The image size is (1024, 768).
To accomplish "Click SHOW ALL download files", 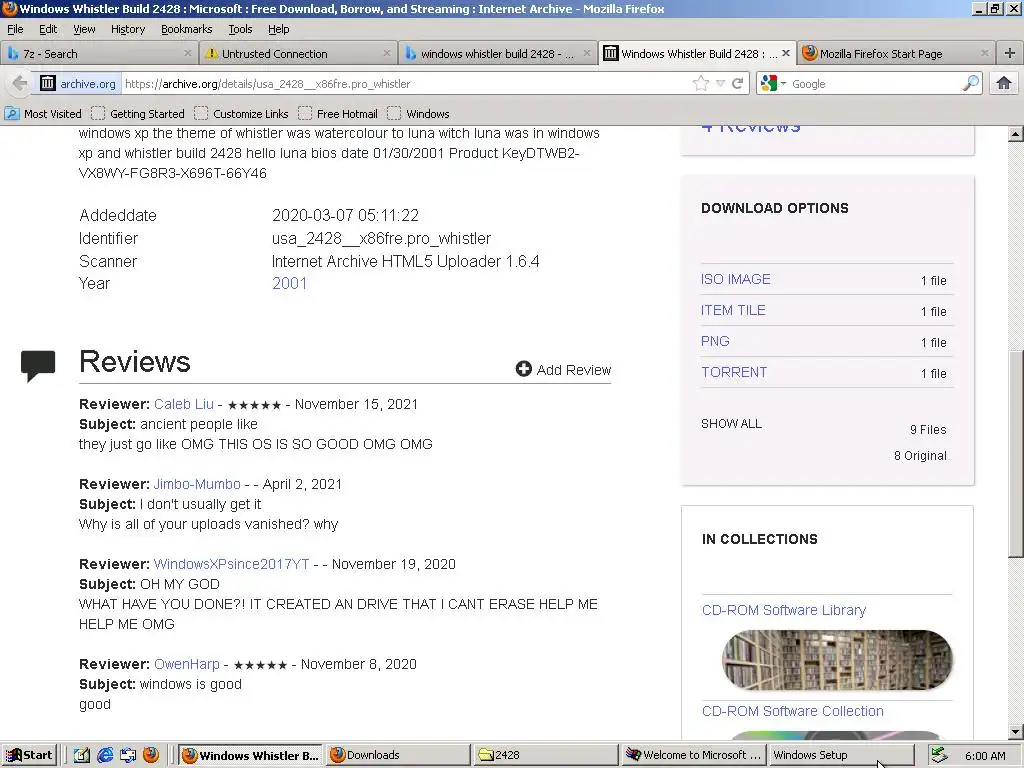I will [731, 424].
